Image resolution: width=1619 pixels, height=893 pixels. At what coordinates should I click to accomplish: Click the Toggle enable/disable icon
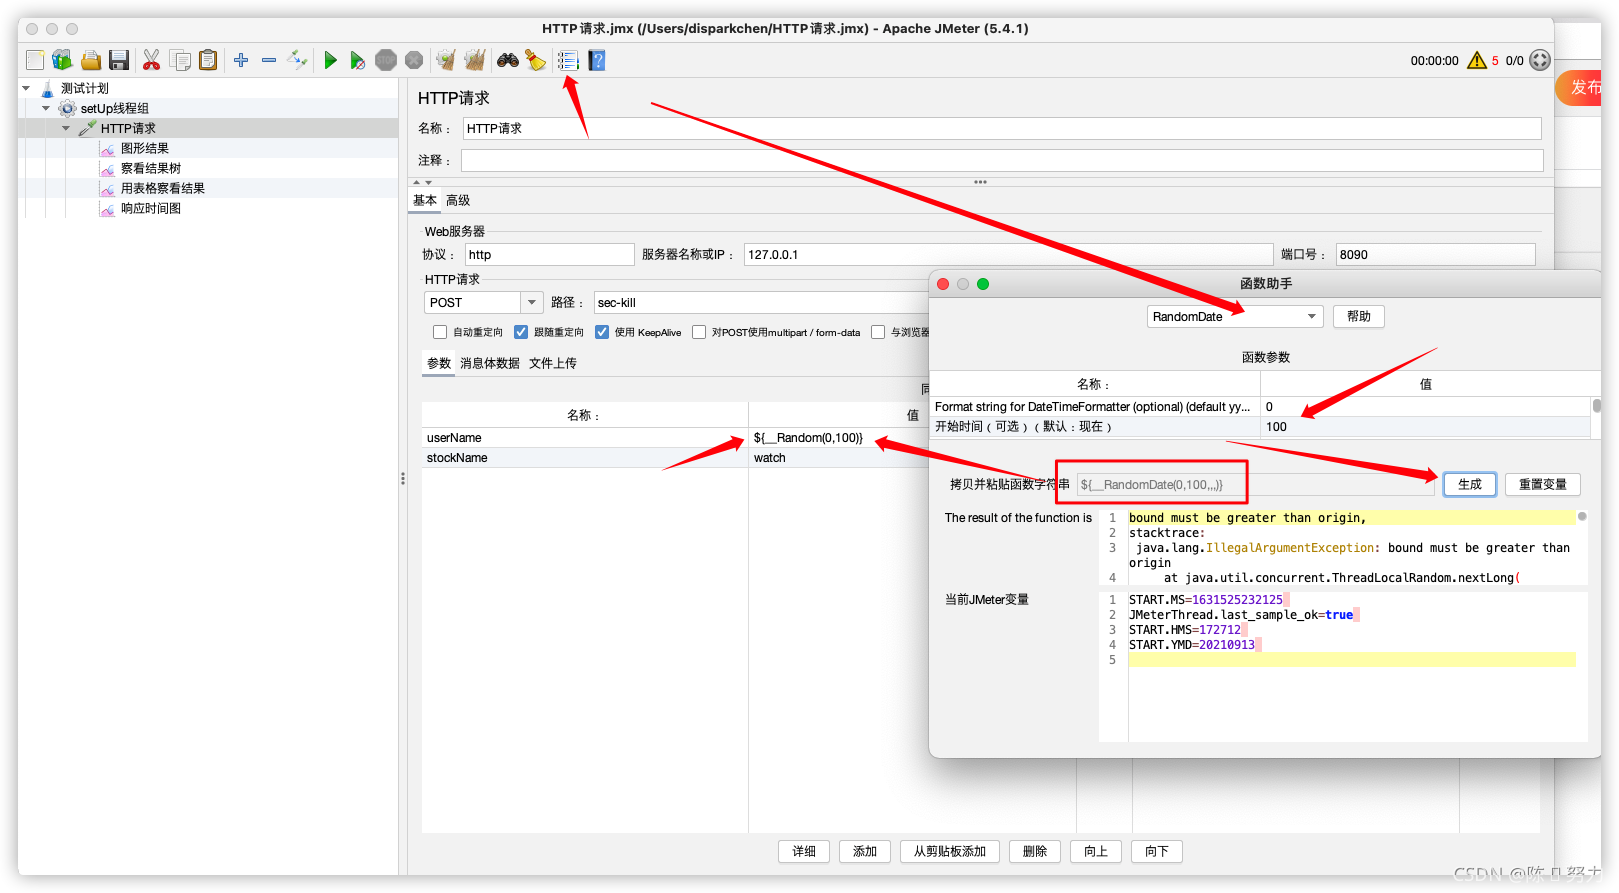297,60
